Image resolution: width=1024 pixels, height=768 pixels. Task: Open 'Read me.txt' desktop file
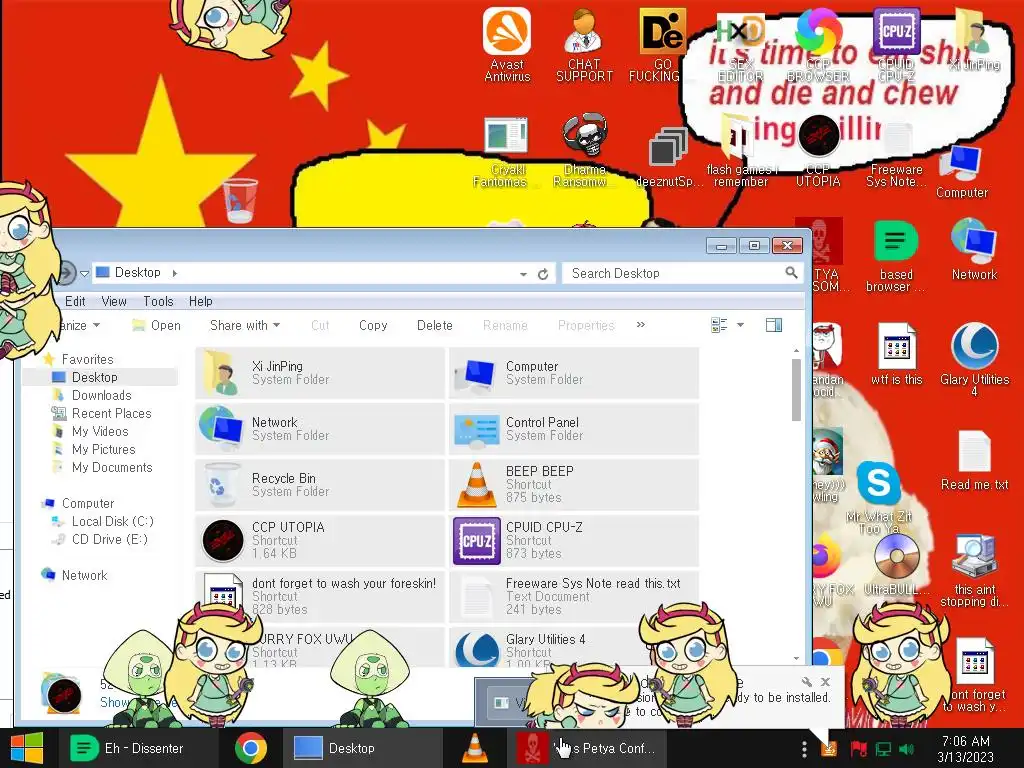point(974,460)
